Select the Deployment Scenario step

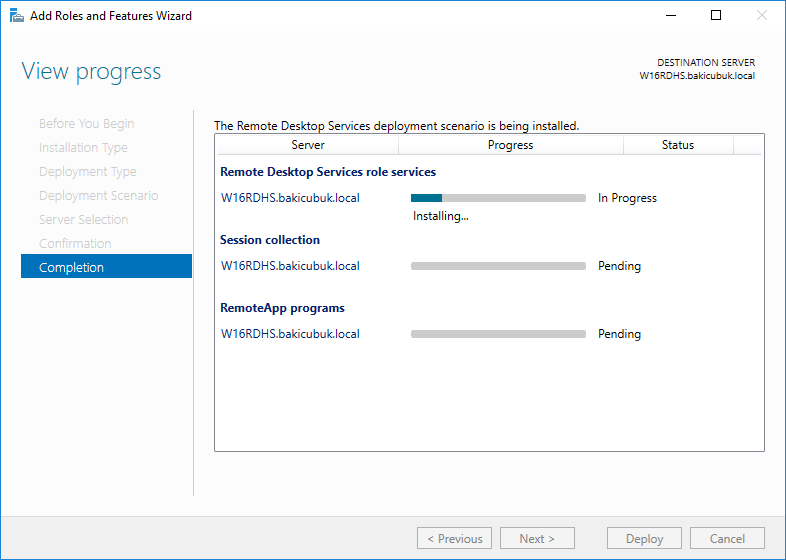coord(99,196)
